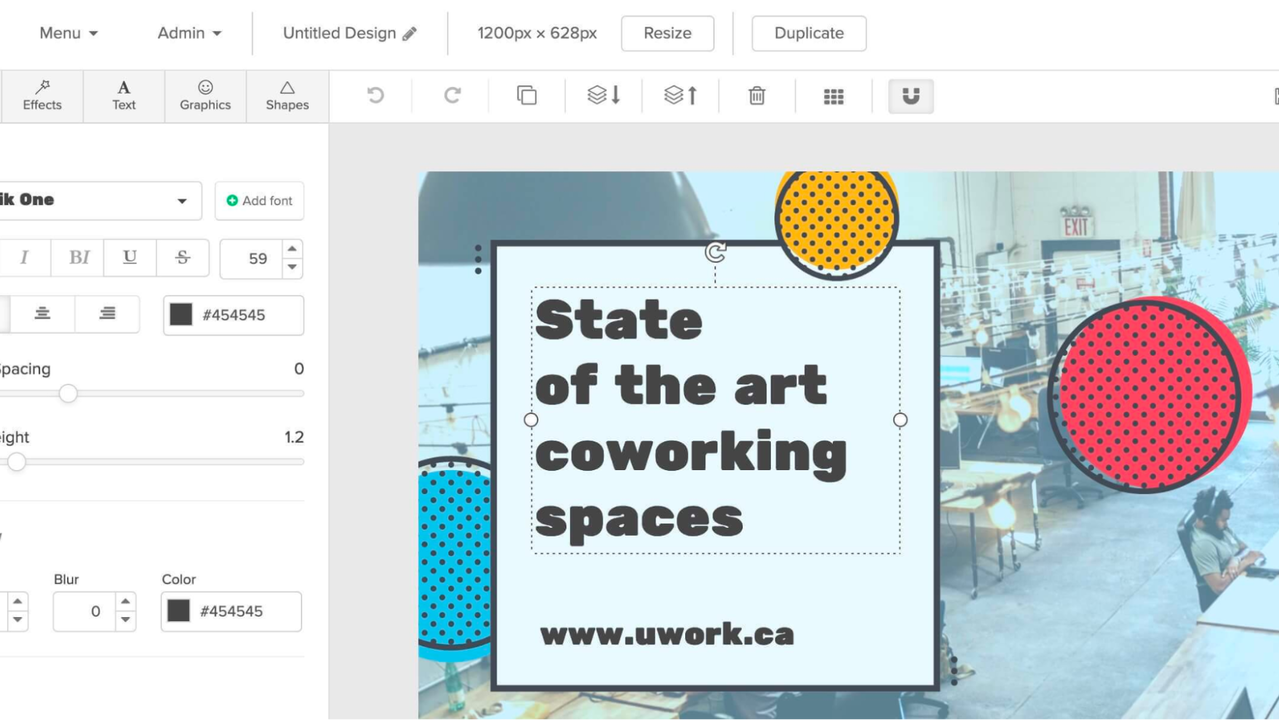The width and height of the screenshot is (1279, 720).
Task: Click the undo arrow icon
Action: pyautogui.click(x=375, y=95)
